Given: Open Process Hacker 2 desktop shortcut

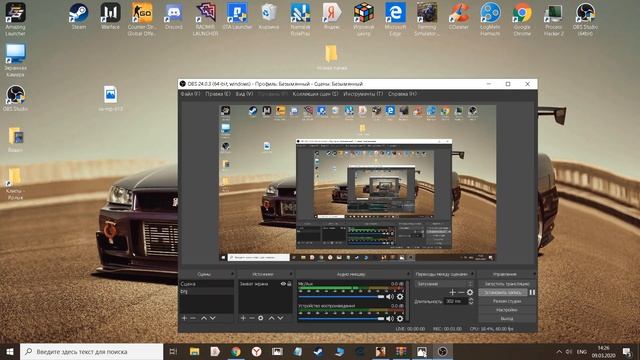Looking at the screenshot, I should (x=553, y=20).
